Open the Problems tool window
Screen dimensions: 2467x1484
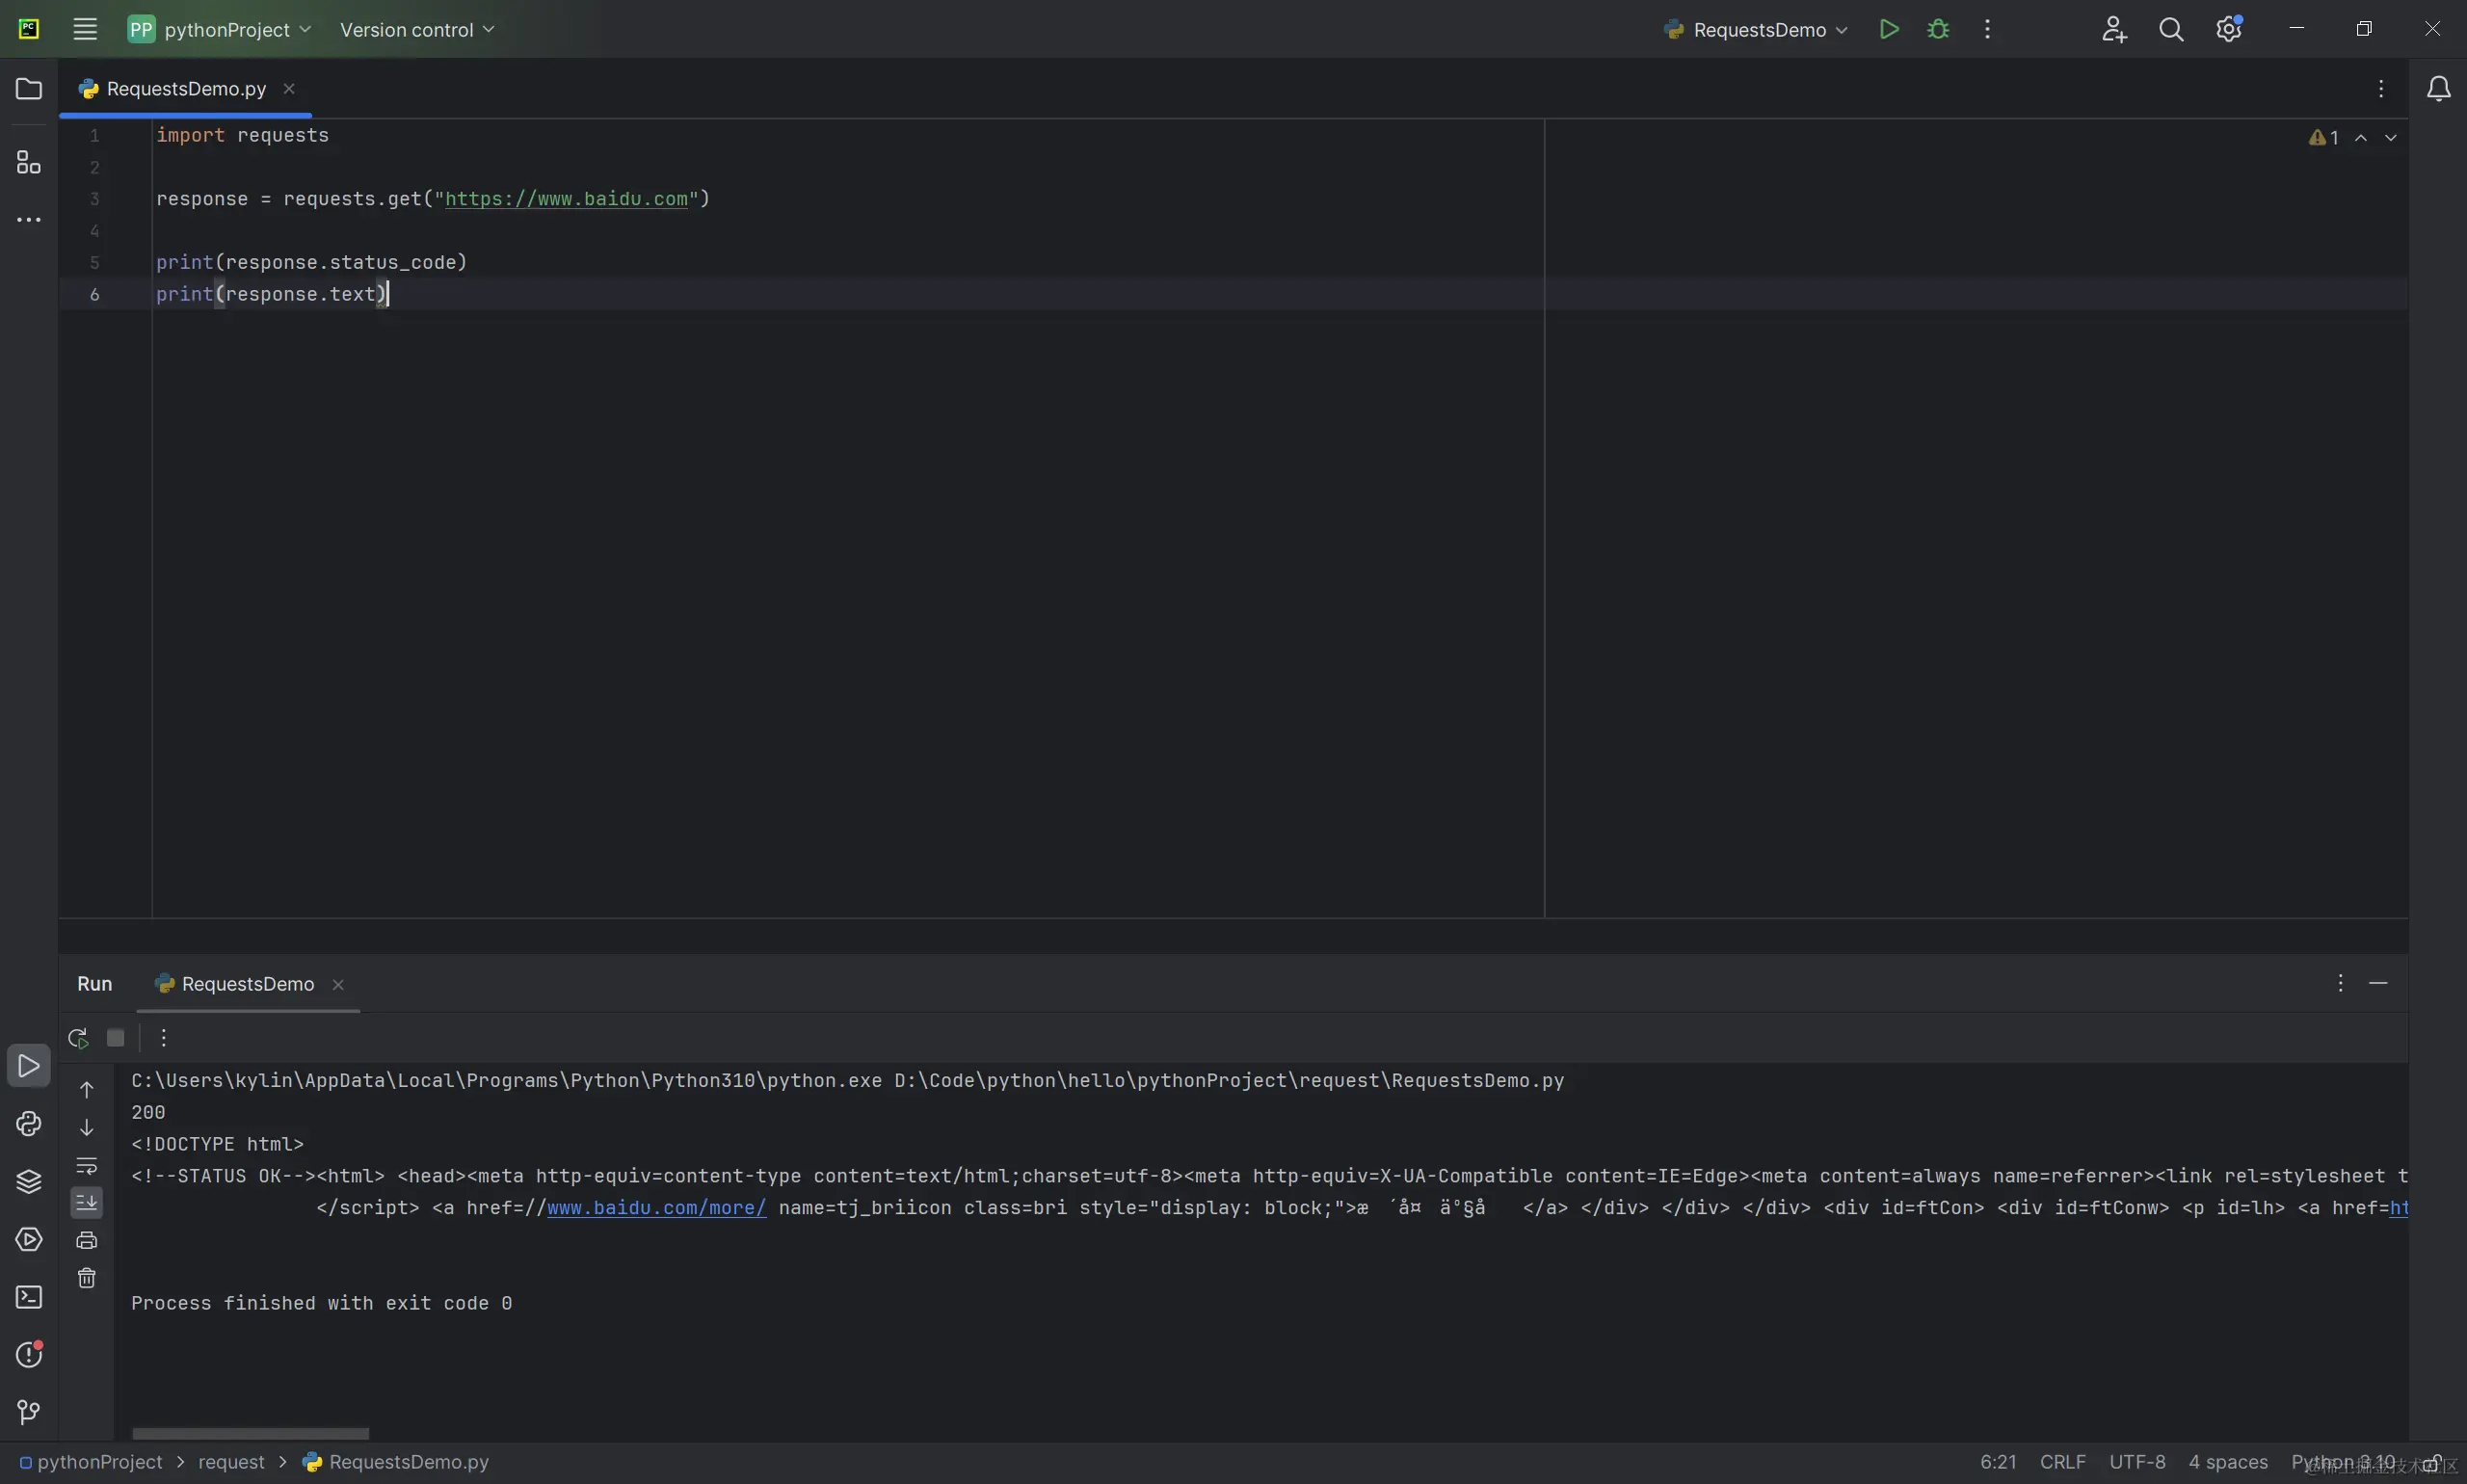[29, 1354]
